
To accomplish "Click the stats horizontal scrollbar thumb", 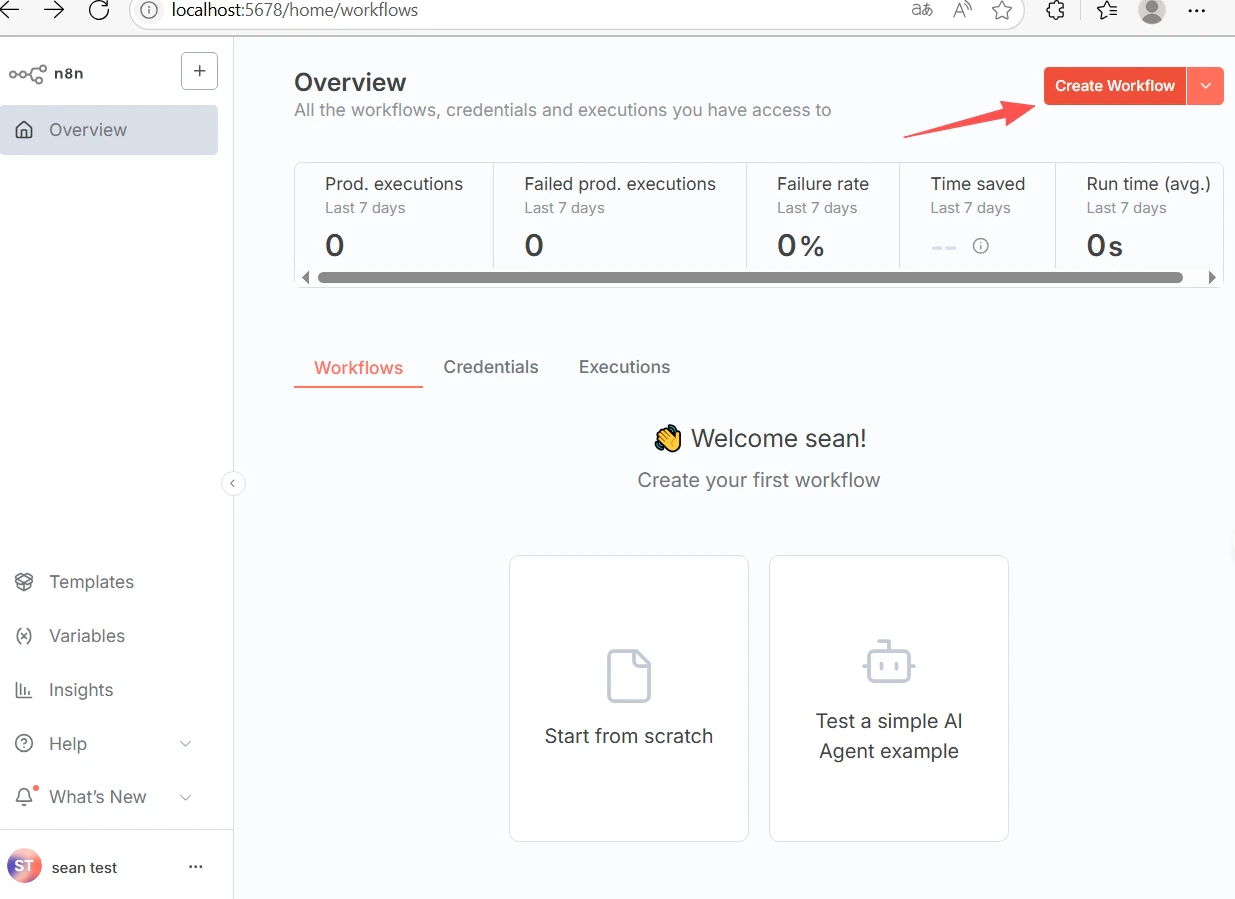I will (750, 278).
